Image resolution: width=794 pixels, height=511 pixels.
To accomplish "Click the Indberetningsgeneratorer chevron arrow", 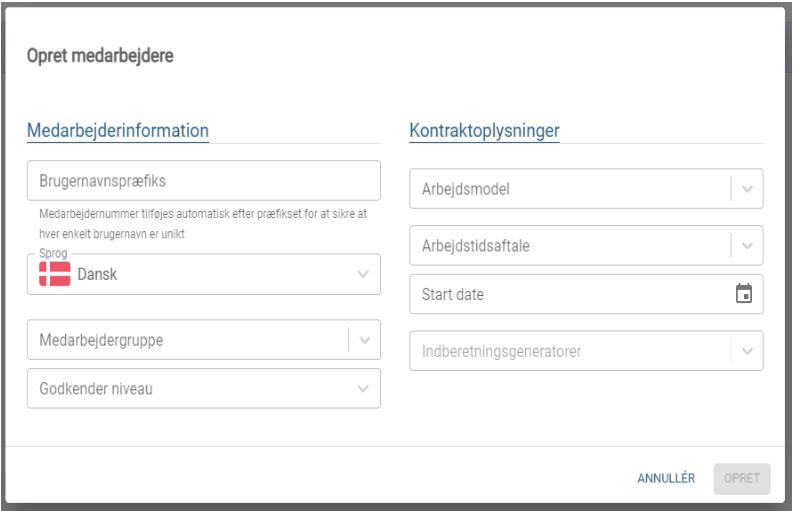I will coord(747,351).
